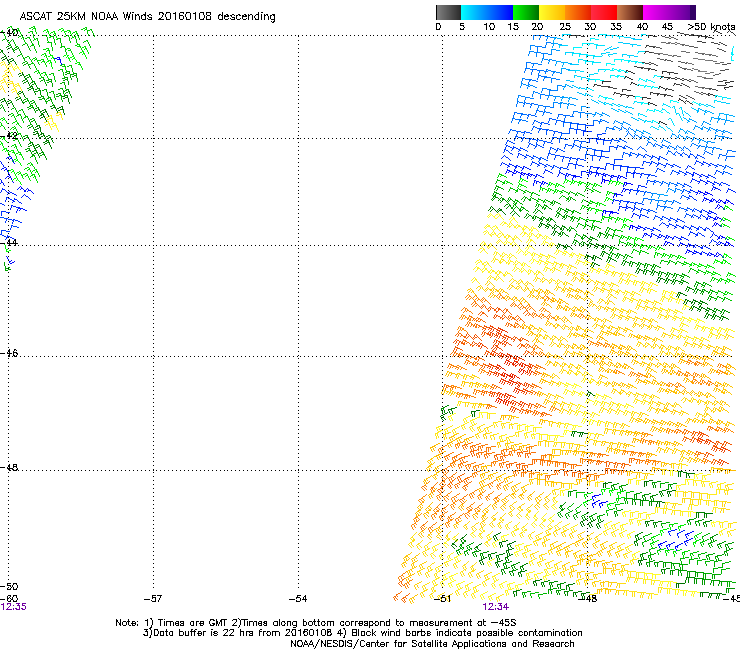Click the yellow 20-25 knots legend segment
This screenshot has width=740, height=650.
[x=552, y=12]
